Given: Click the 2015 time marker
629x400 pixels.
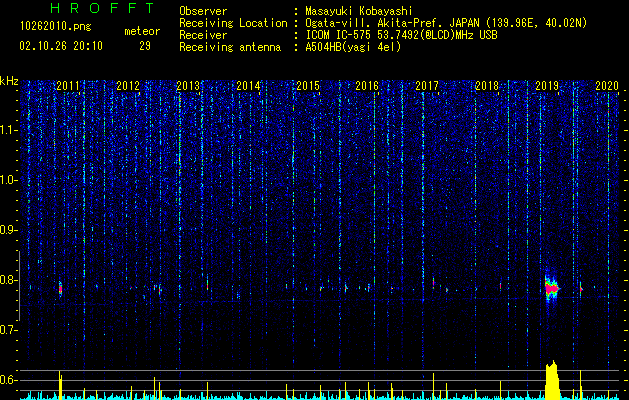Looking at the screenshot, I should click(308, 85).
